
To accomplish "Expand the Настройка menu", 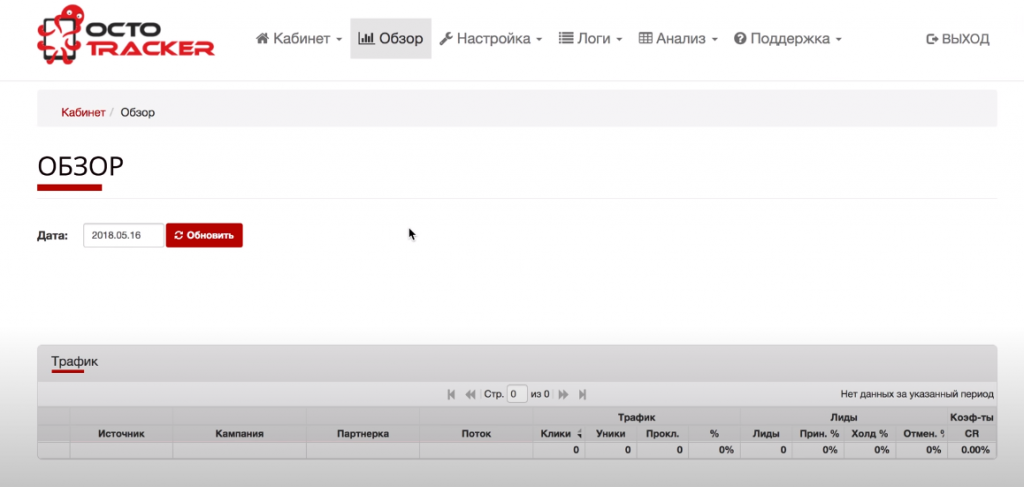I will tap(491, 39).
